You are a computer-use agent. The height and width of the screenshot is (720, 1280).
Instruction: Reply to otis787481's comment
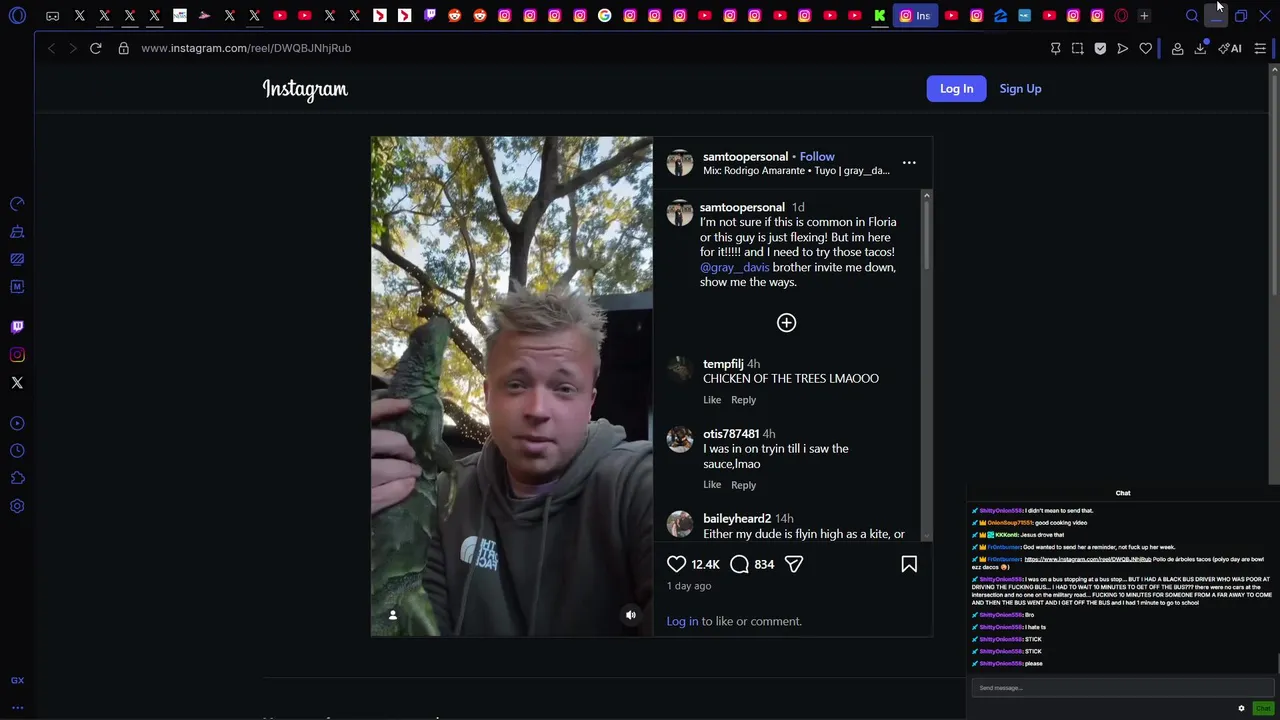click(x=743, y=485)
